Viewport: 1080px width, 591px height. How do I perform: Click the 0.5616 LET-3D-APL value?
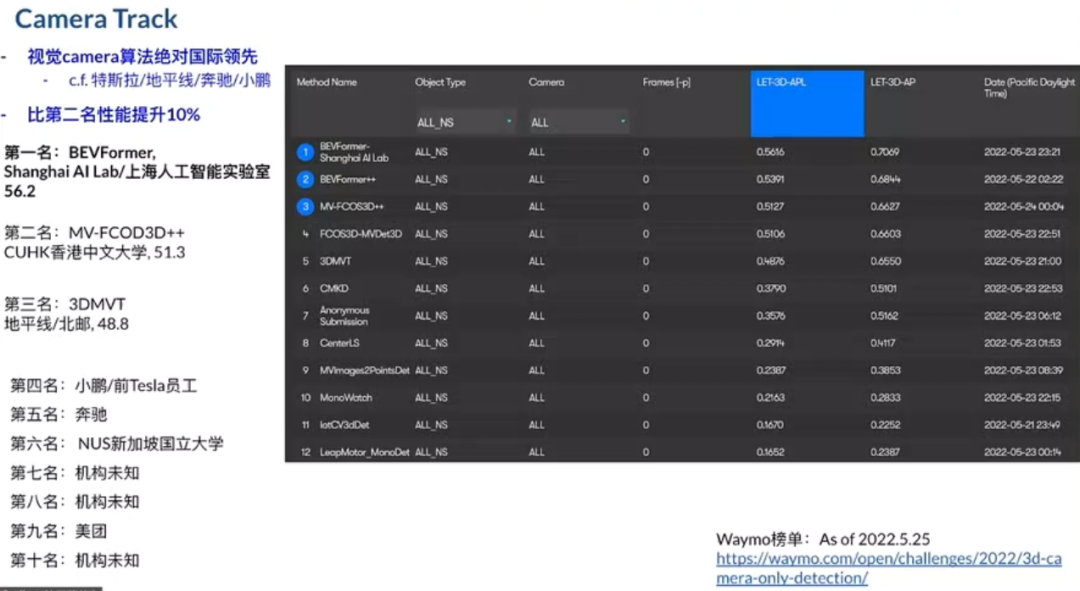pyautogui.click(x=770, y=152)
